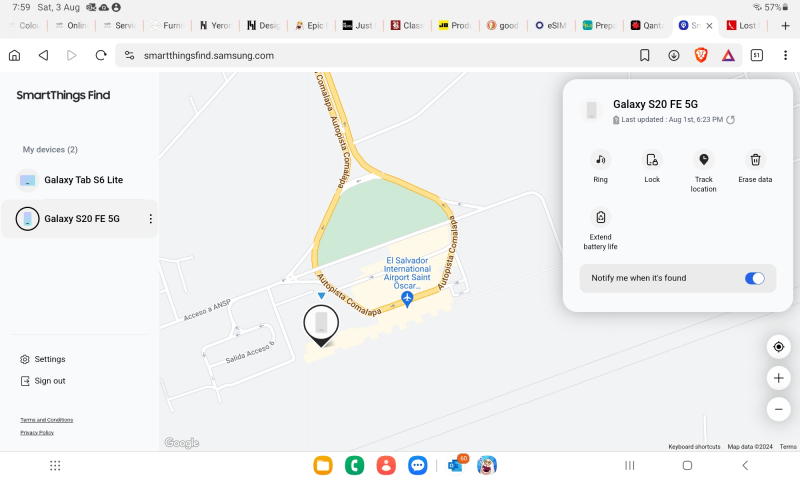Viewport: 800px width, 480px height.
Task: Open Settings in sidebar
Action: 43,359
